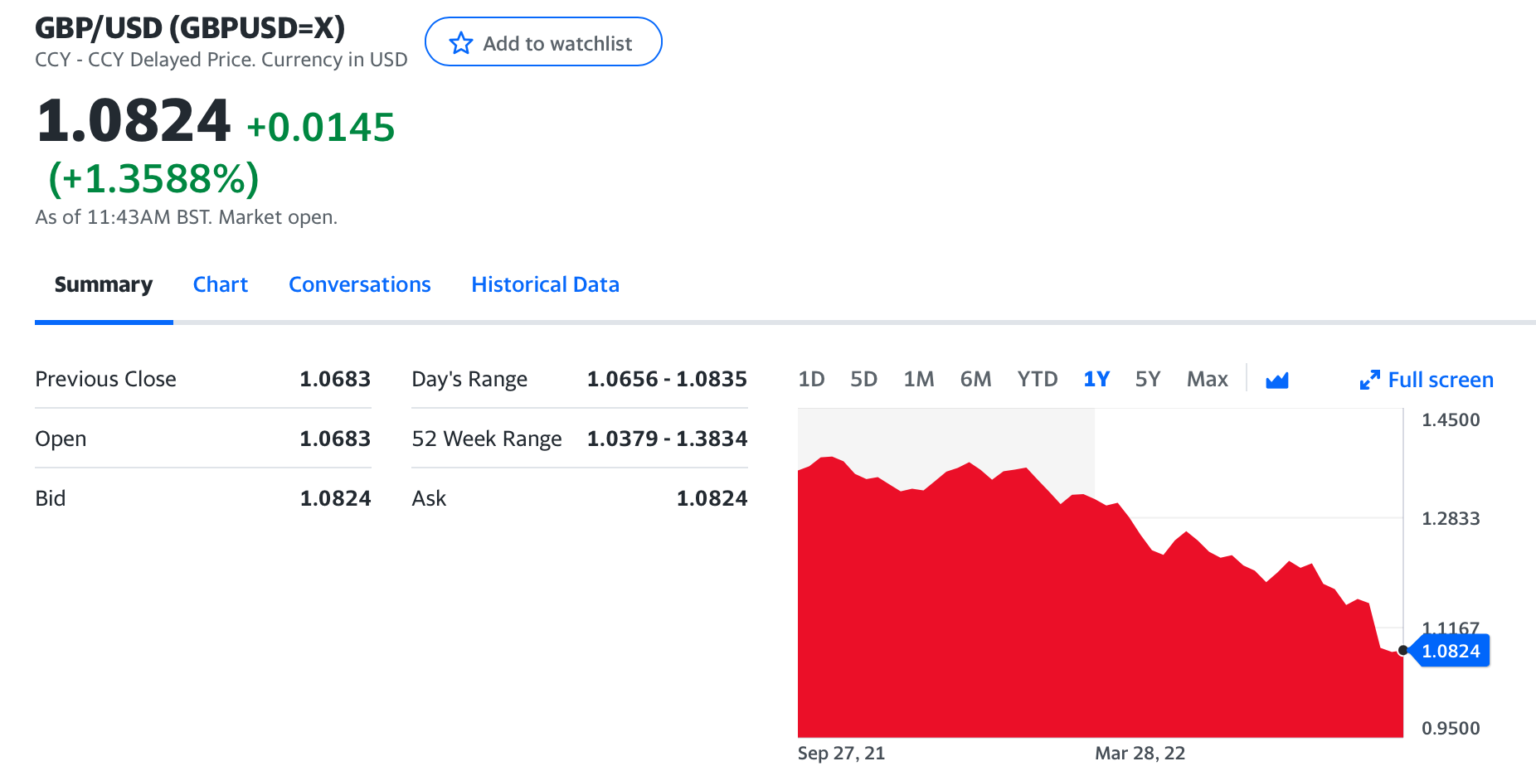1536x771 pixels.
Task: View the Historical Data tab
Action: pyautogui.click(x=545, y=285)
